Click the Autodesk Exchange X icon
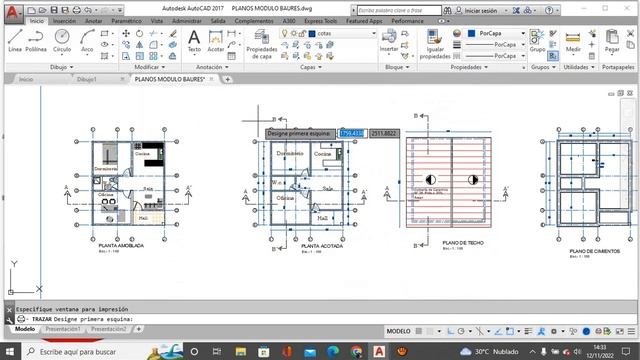Viewport: 640px width, 360px height. tap(516, 10)
